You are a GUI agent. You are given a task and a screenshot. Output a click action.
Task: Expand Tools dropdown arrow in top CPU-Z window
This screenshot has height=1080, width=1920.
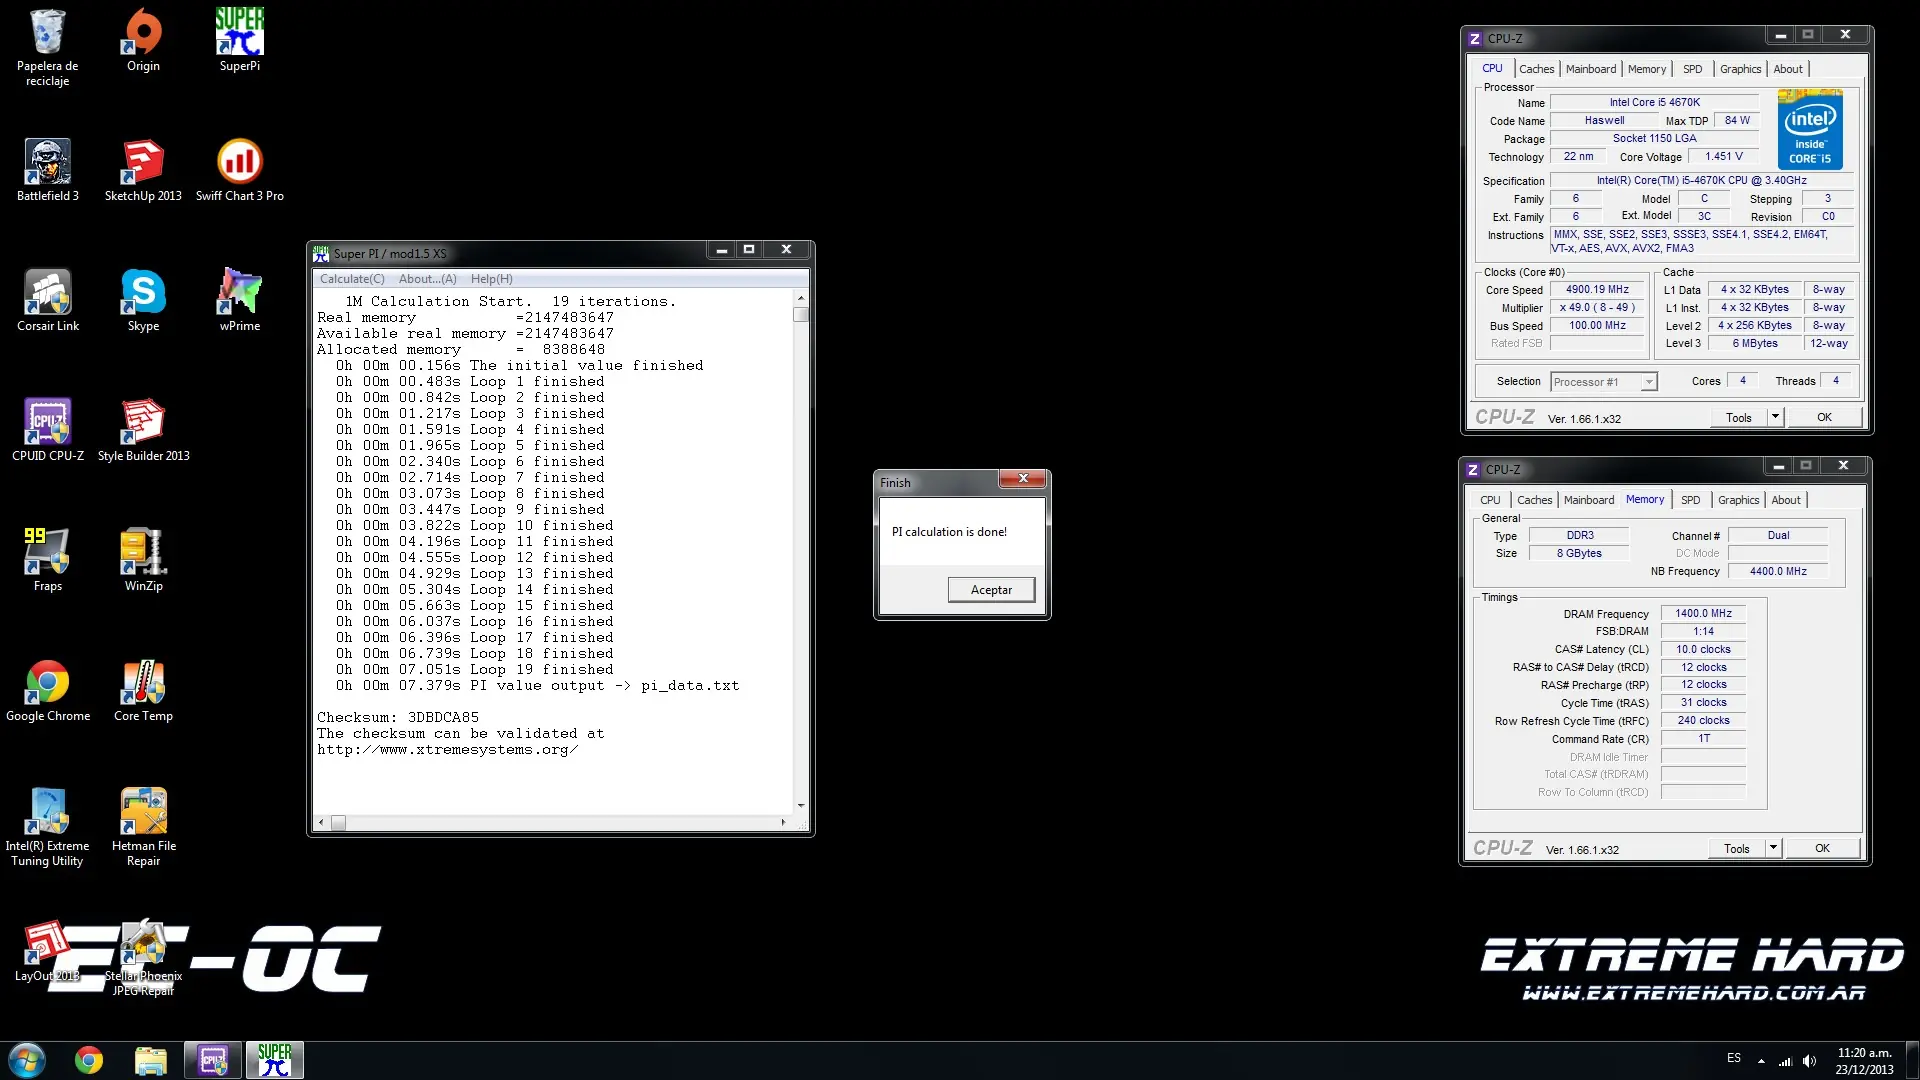click(x=1775, y=418)
